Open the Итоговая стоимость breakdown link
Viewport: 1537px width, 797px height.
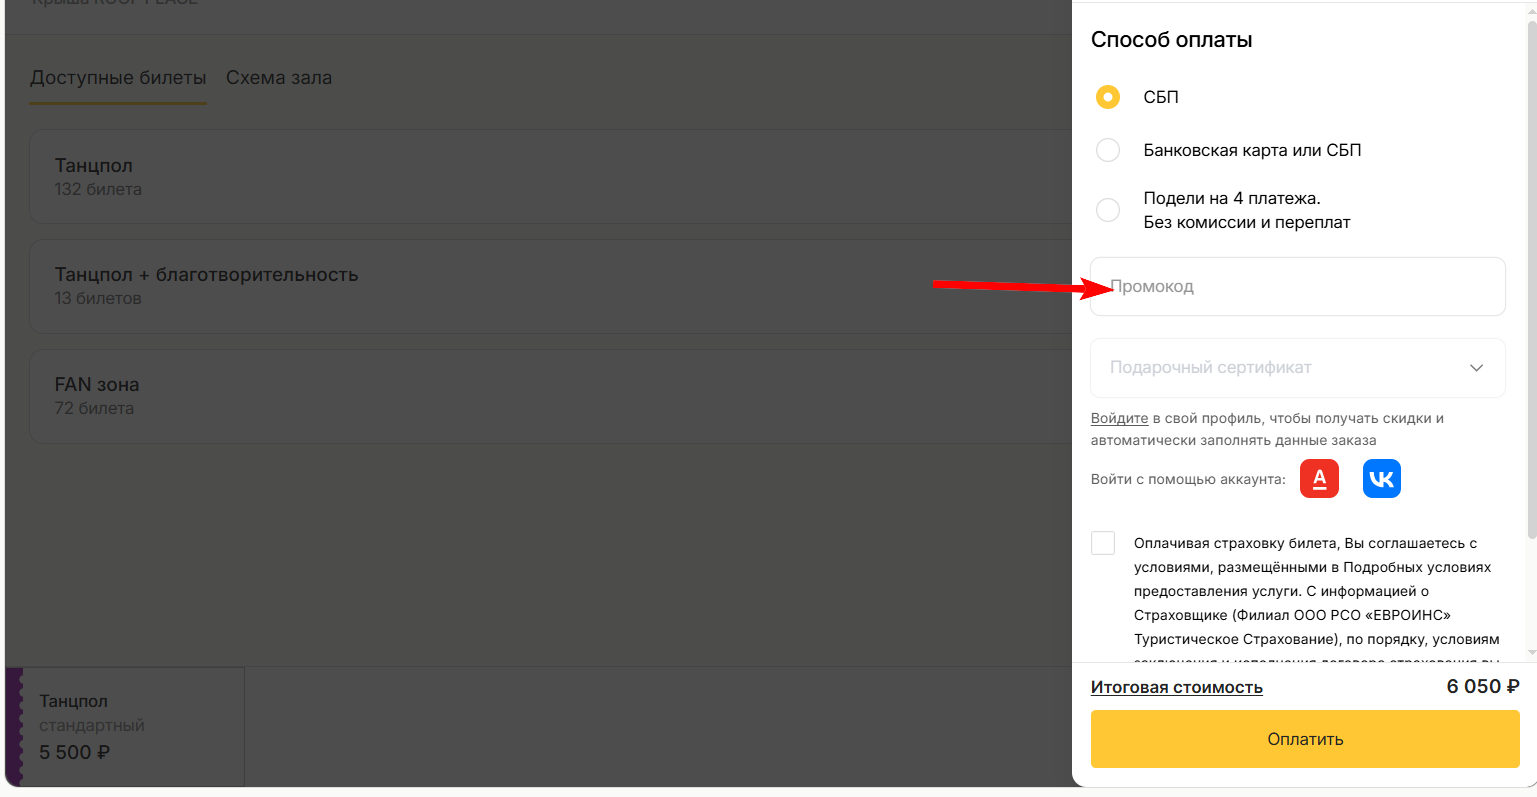1176,687
